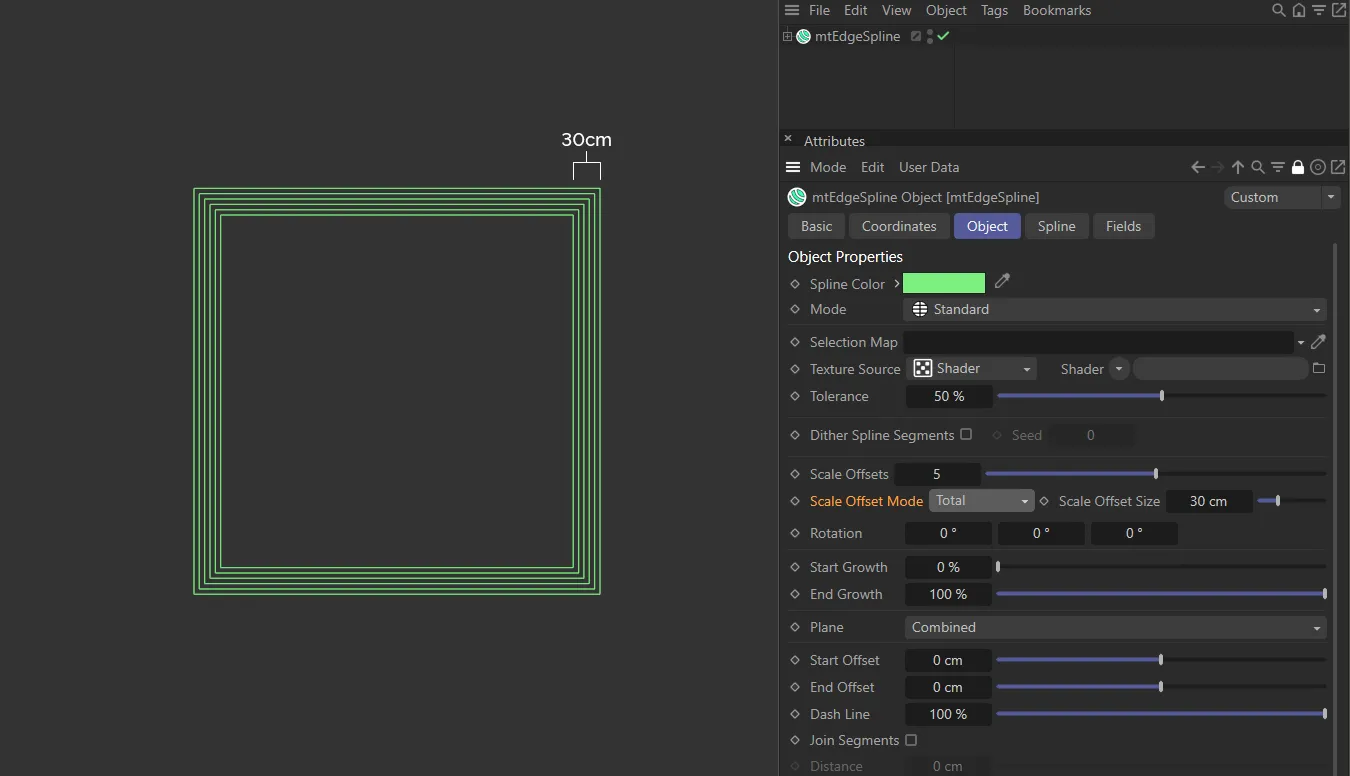Click the mtEdgeSpline object icon in Object Manager
Screen dimensions: 1350x776
pos(803,36)
